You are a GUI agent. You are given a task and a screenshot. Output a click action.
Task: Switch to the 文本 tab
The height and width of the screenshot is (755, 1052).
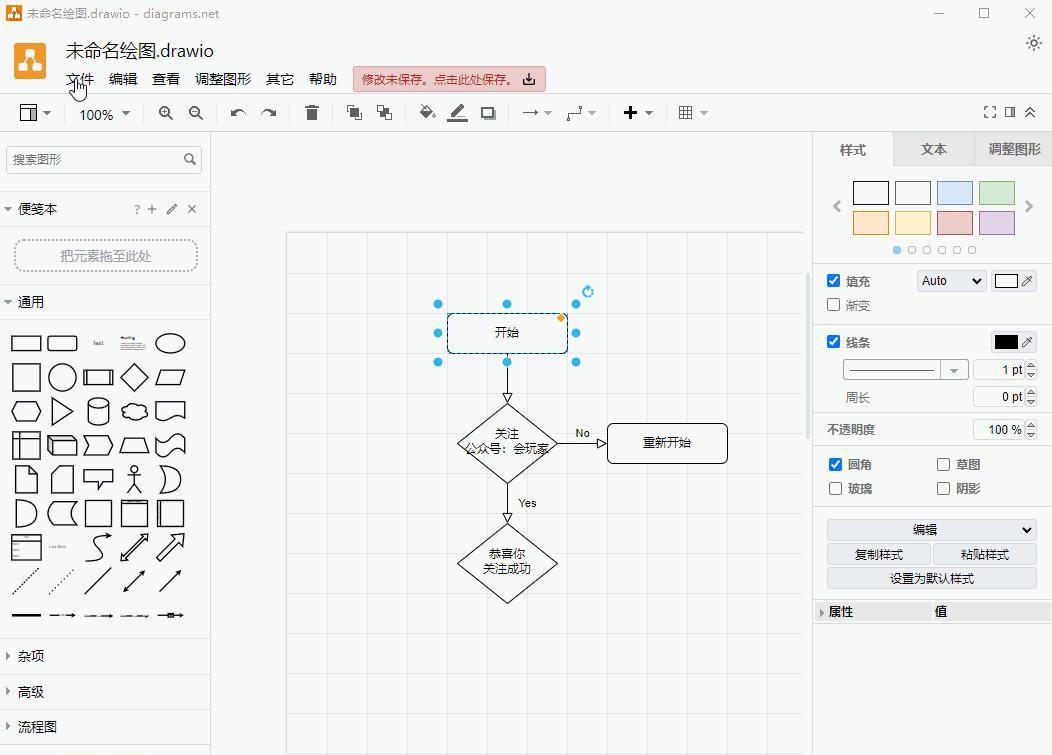(x=933, y=149)
